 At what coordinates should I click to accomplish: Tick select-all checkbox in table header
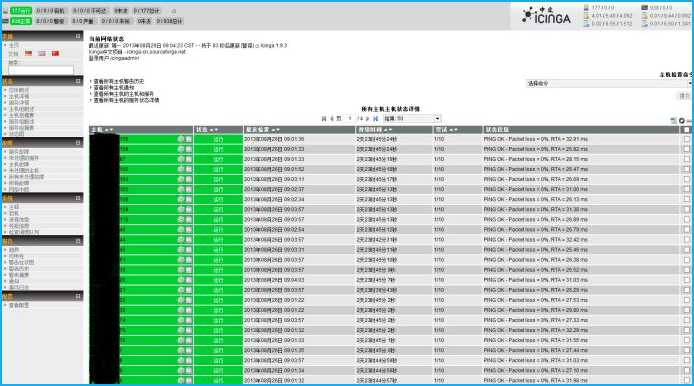click(x=686, y=130)
